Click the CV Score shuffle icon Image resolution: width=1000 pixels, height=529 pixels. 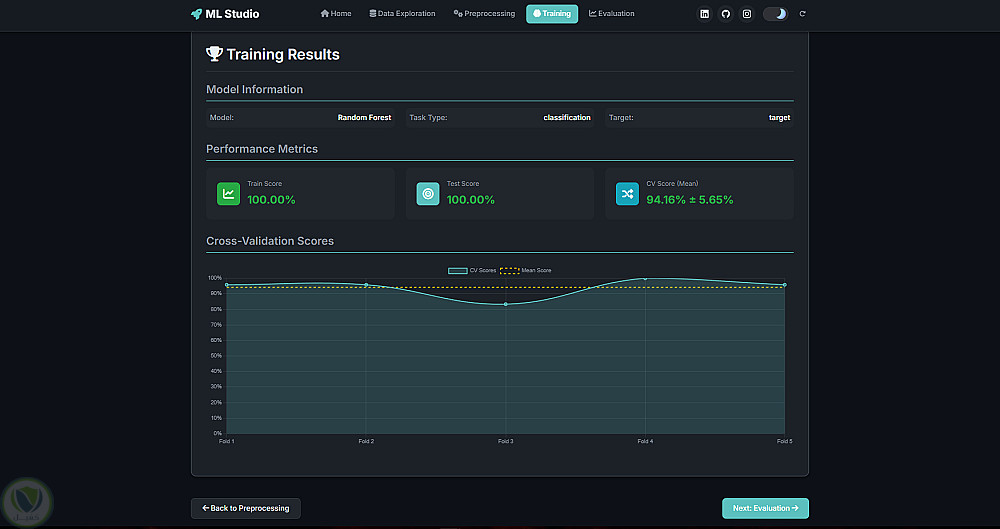click(627, 194)
